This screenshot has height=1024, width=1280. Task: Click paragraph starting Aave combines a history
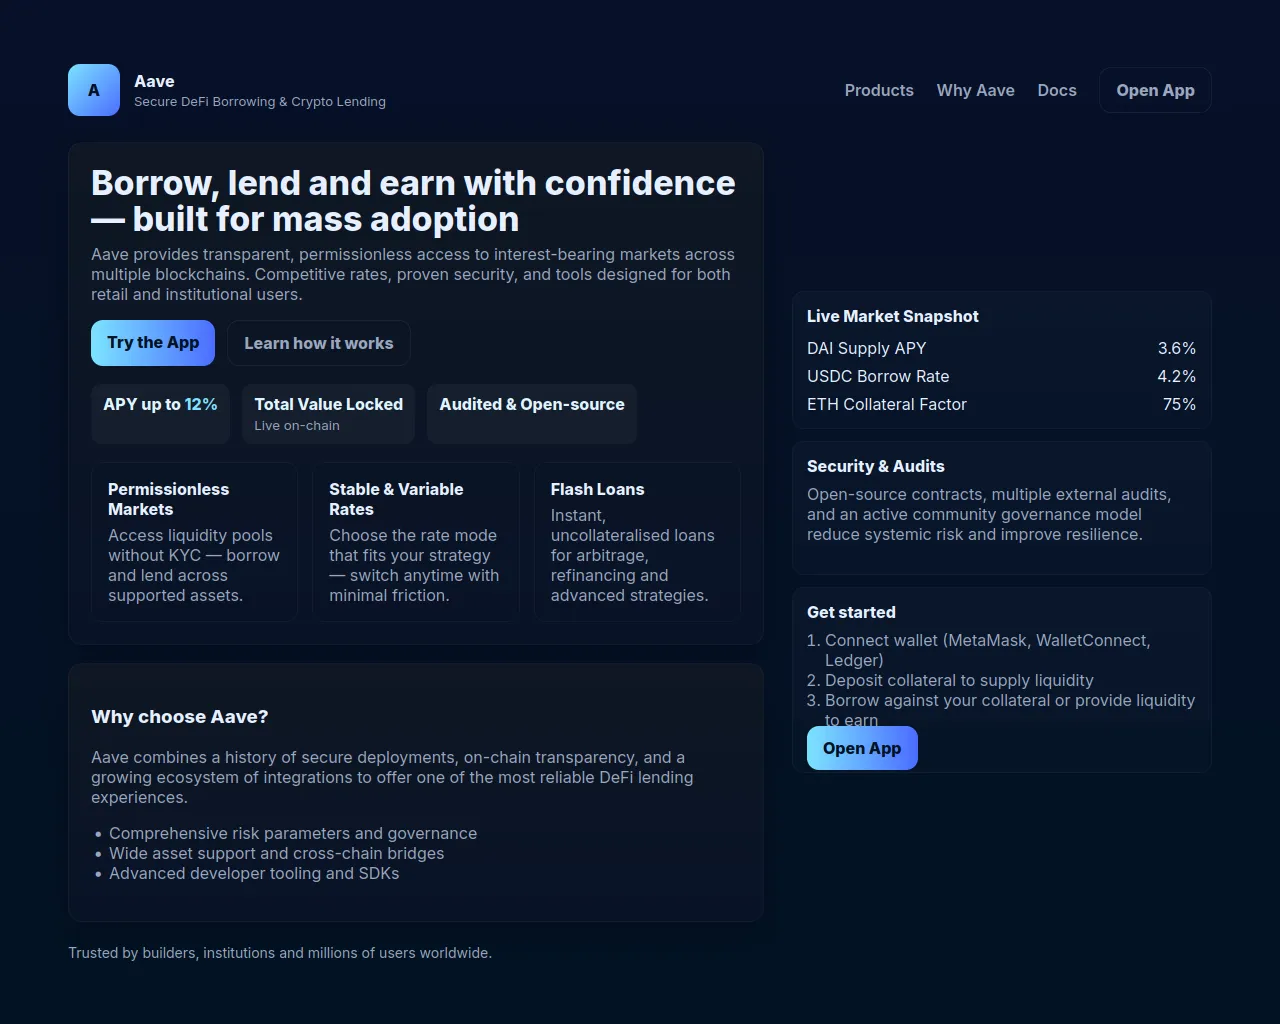[x=392, y=777]
